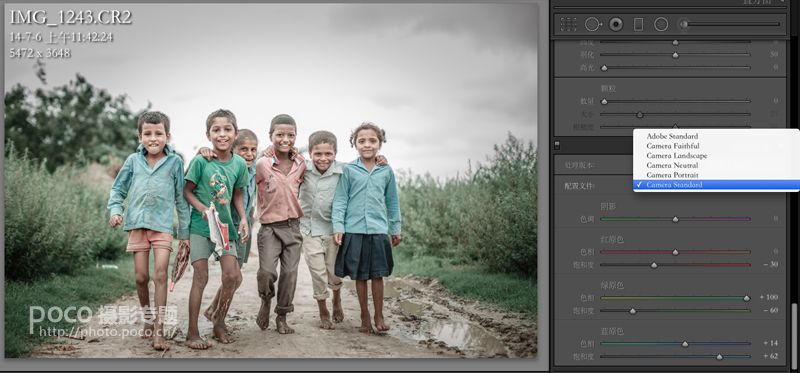Image resolution: width=800 pixels, height=373 pixels.
Task: Adjust the 阴影 色调 tint slider
Action: click(x=675, y=219)
